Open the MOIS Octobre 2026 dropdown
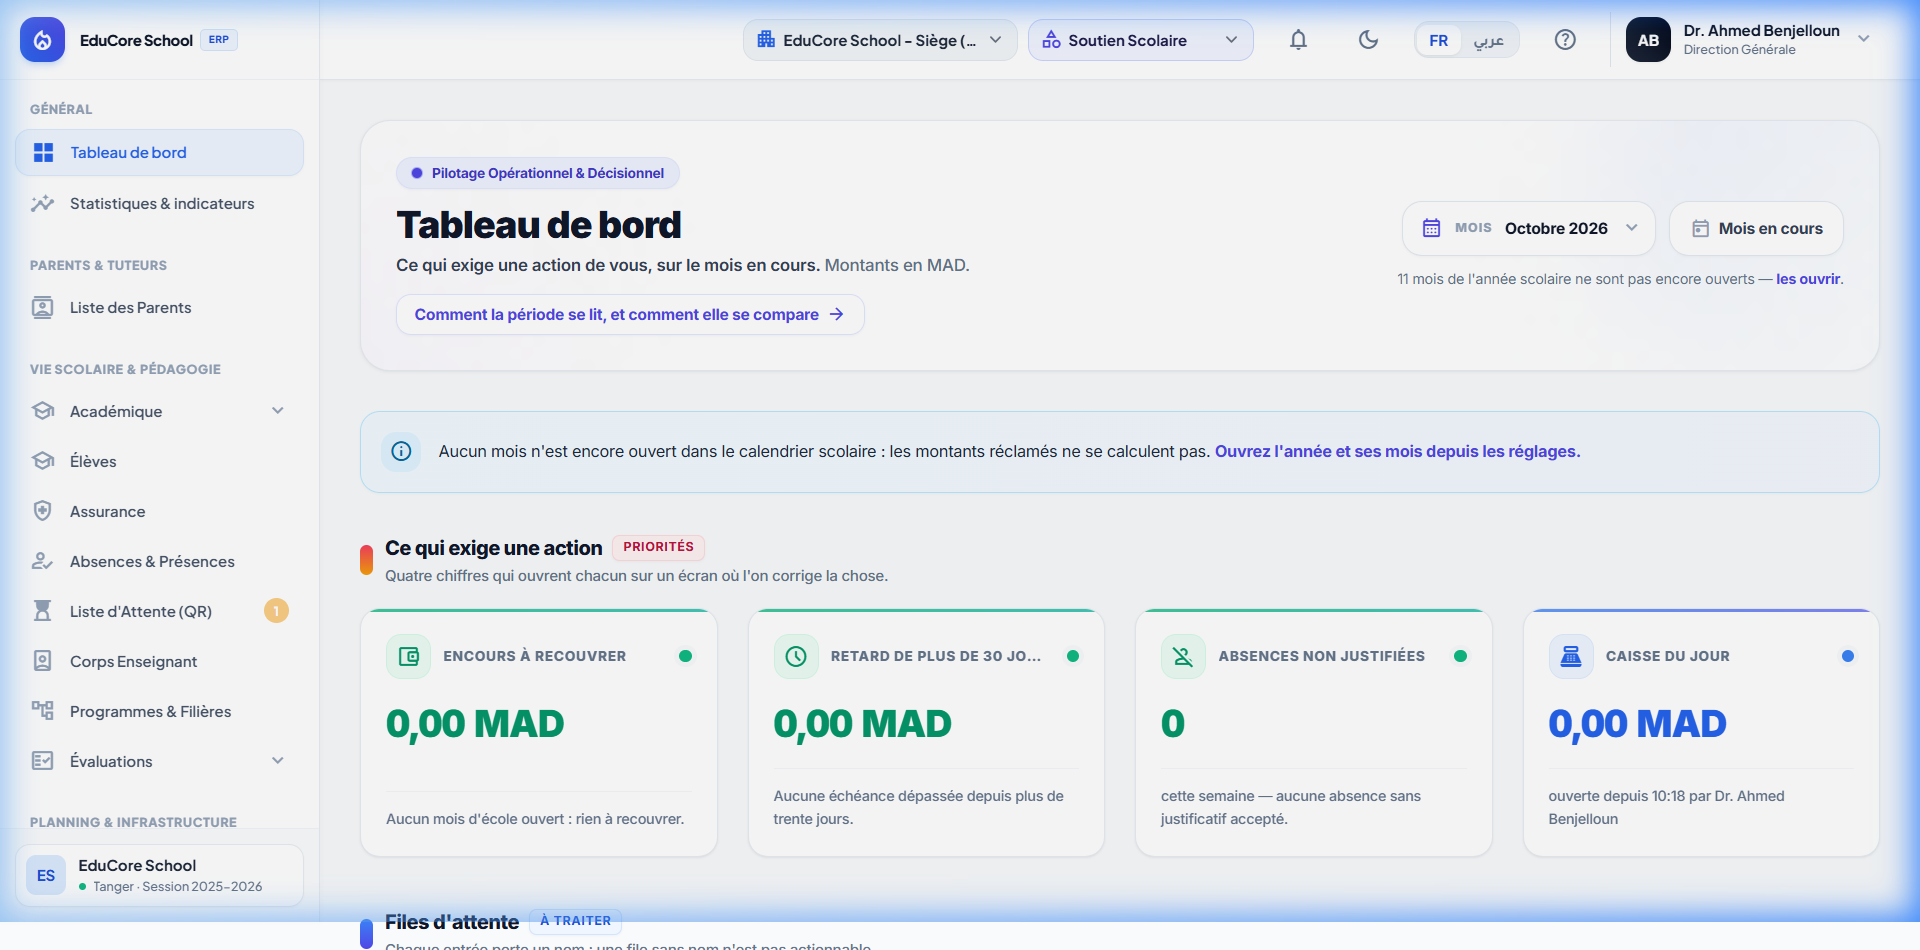Viewport: 1920px width, 950px height. [x=1528, y=228]
